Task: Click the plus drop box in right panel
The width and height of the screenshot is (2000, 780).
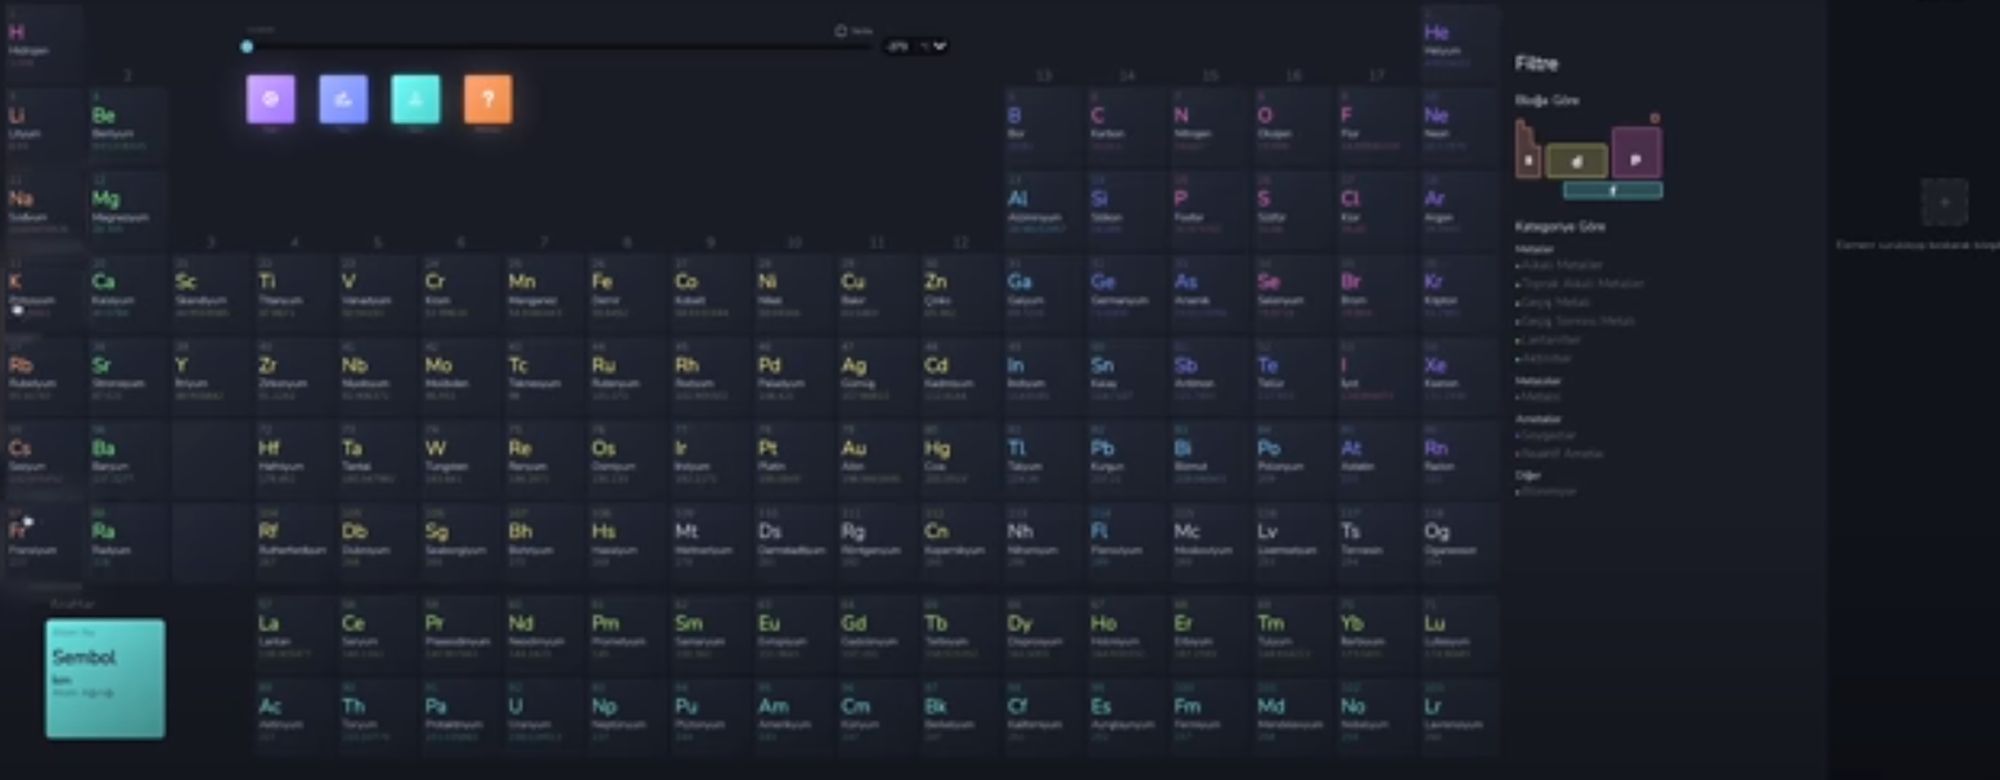Action: [x=1944, y=202]
